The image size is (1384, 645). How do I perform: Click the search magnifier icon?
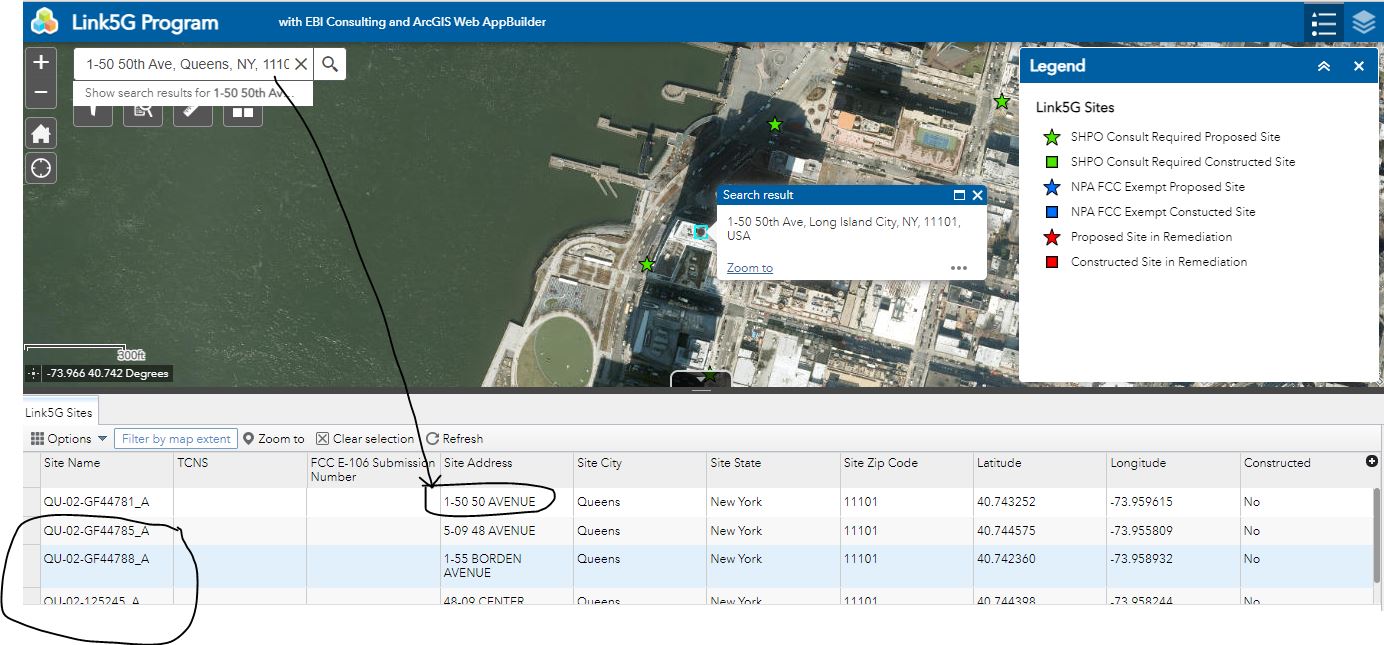pyautogui.click(x=330, y=64)
